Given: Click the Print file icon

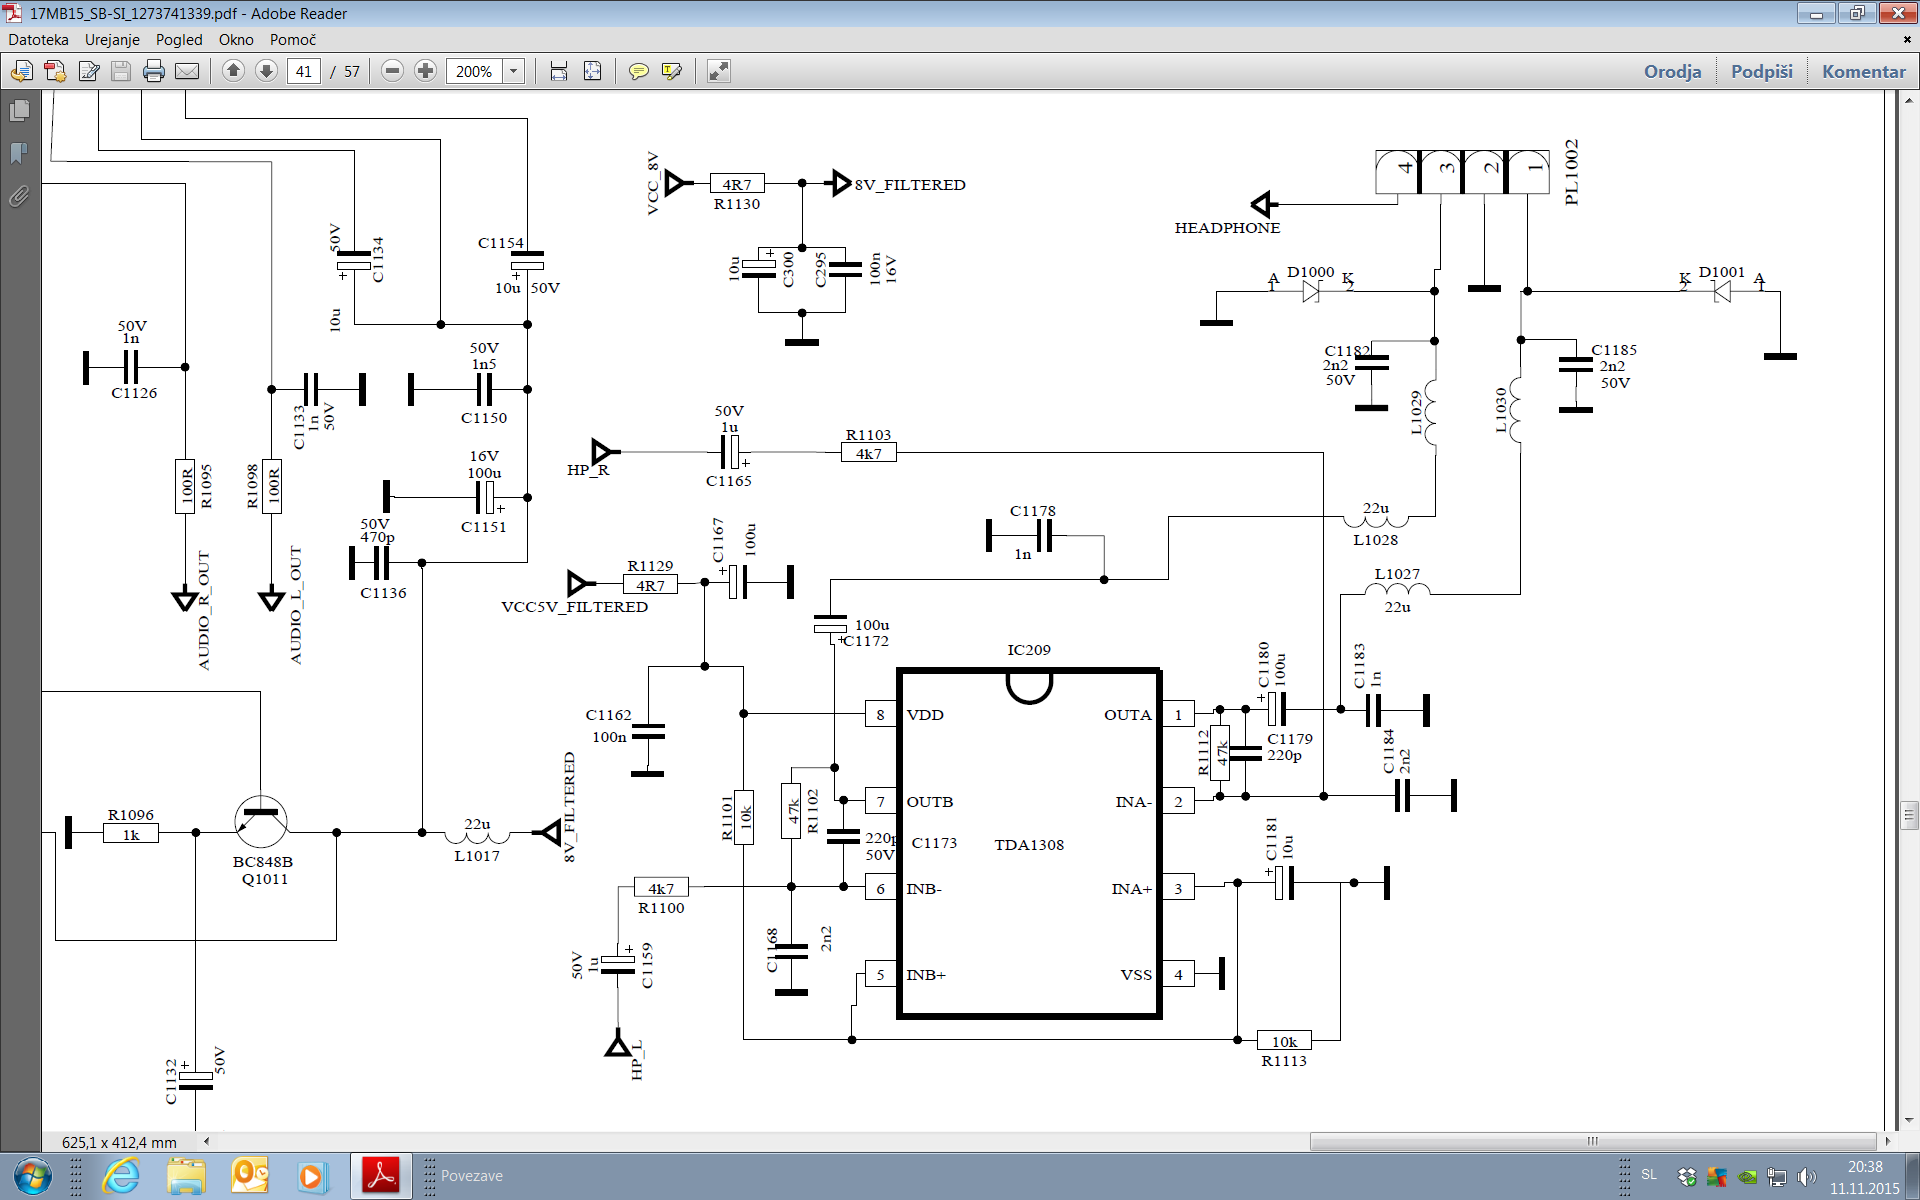Looking at the screenshot, I should click(x=153, y=71).
